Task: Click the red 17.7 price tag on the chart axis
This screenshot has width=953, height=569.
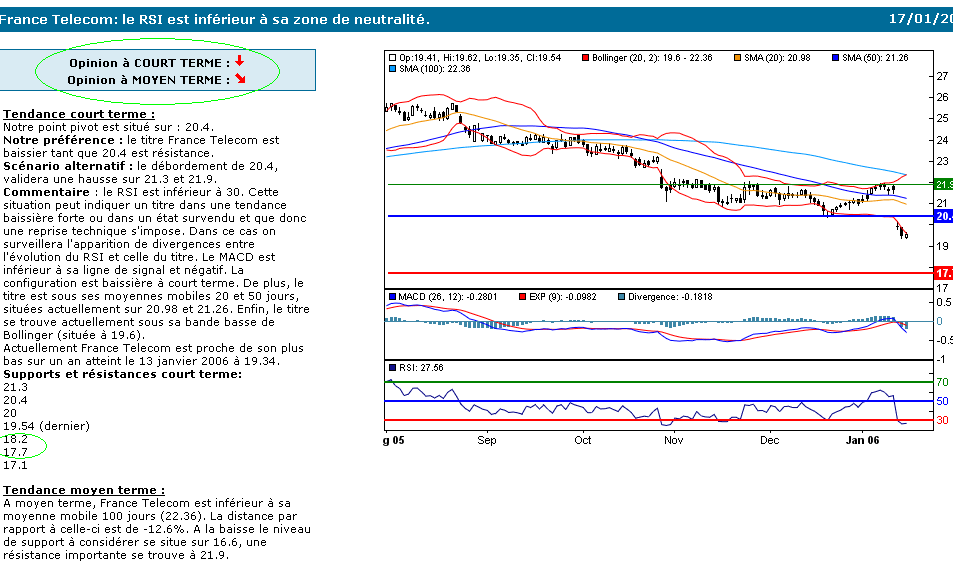Action: click(944, 273)
